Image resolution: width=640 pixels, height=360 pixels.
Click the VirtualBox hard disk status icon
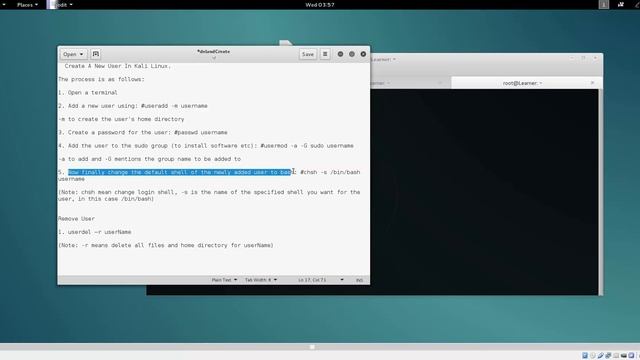click(x=585, y=356)
